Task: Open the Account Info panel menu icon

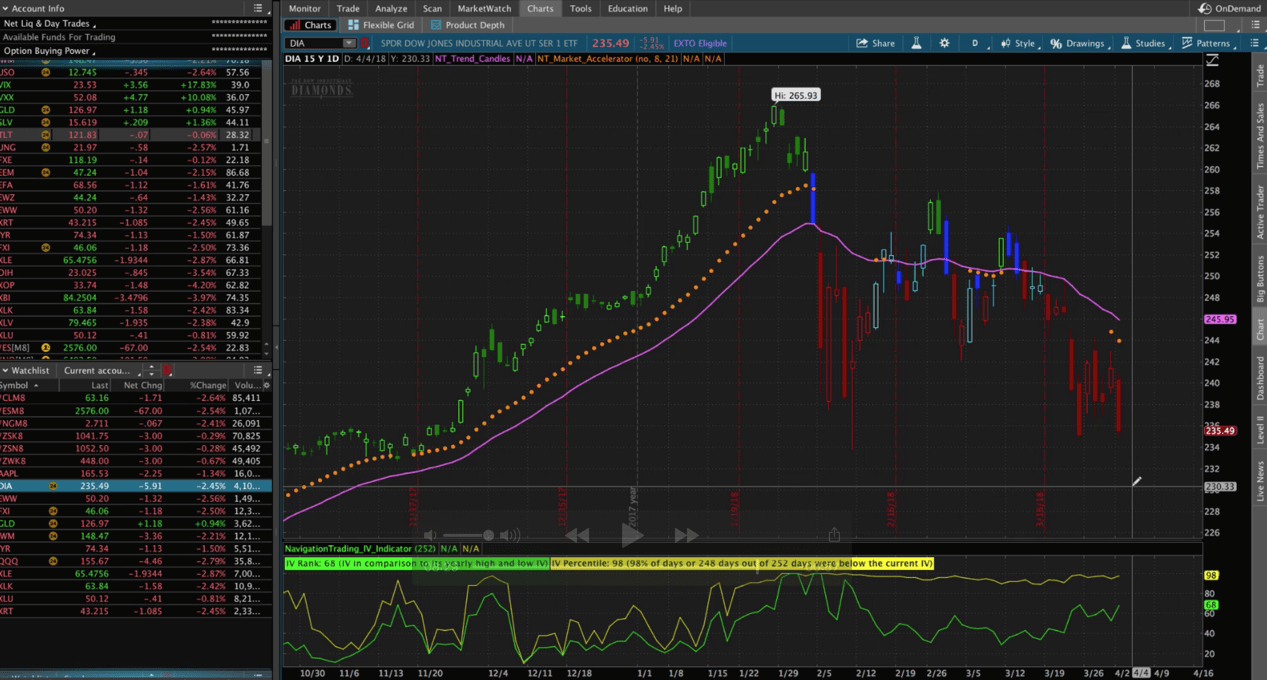Action: point(258,8)
